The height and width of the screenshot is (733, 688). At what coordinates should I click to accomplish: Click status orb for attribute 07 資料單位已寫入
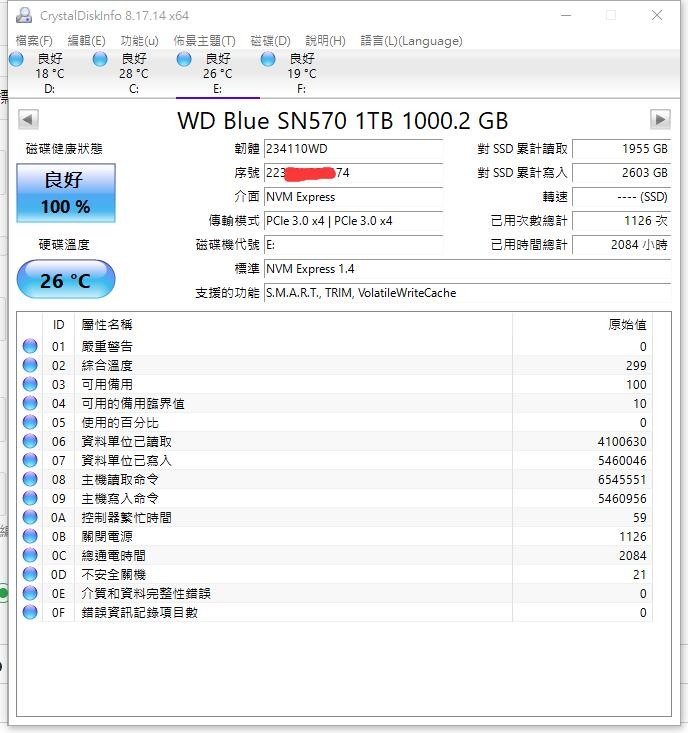click(x=30, y=460)
